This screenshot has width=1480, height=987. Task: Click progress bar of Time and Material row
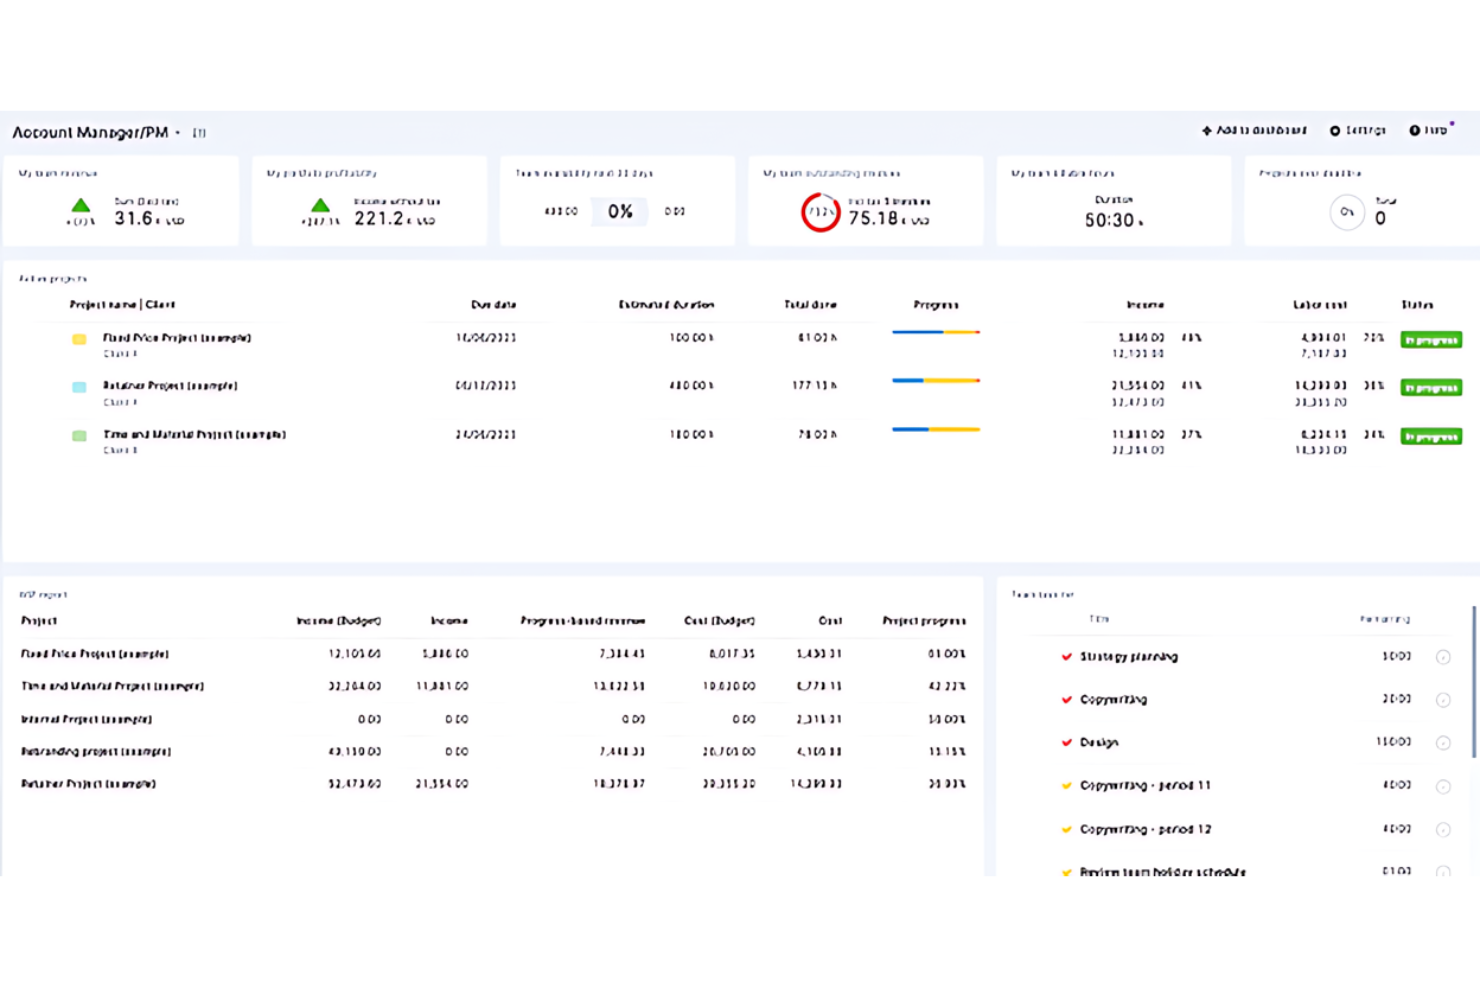click(936, 429)
